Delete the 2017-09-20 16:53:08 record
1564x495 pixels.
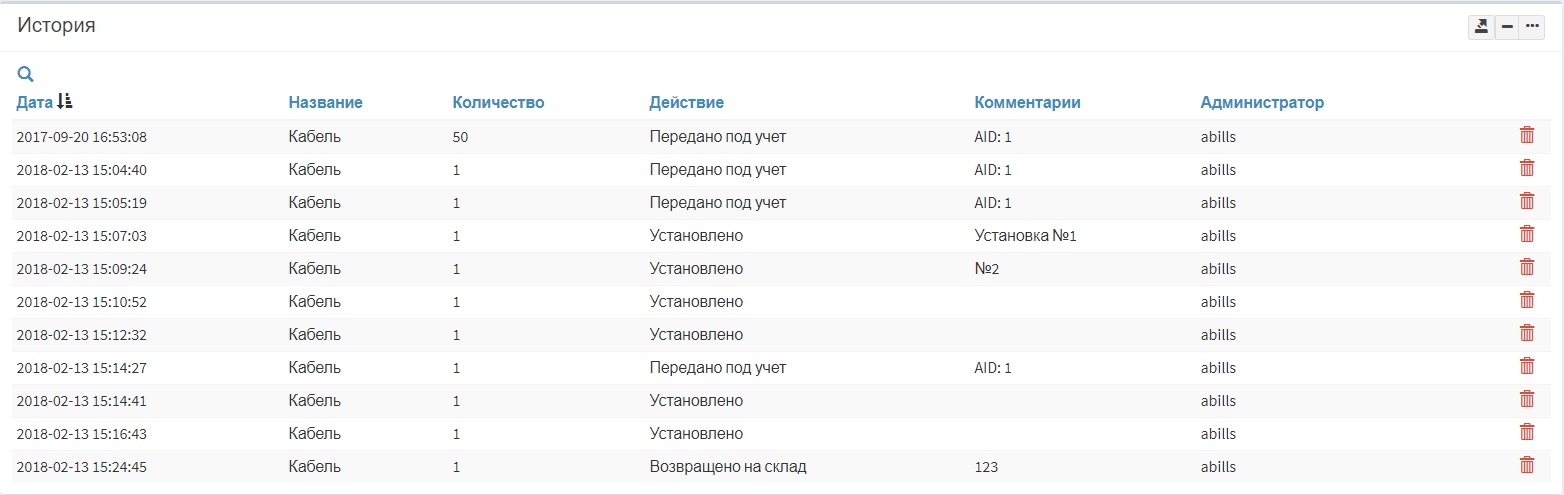coord(1527,135)
